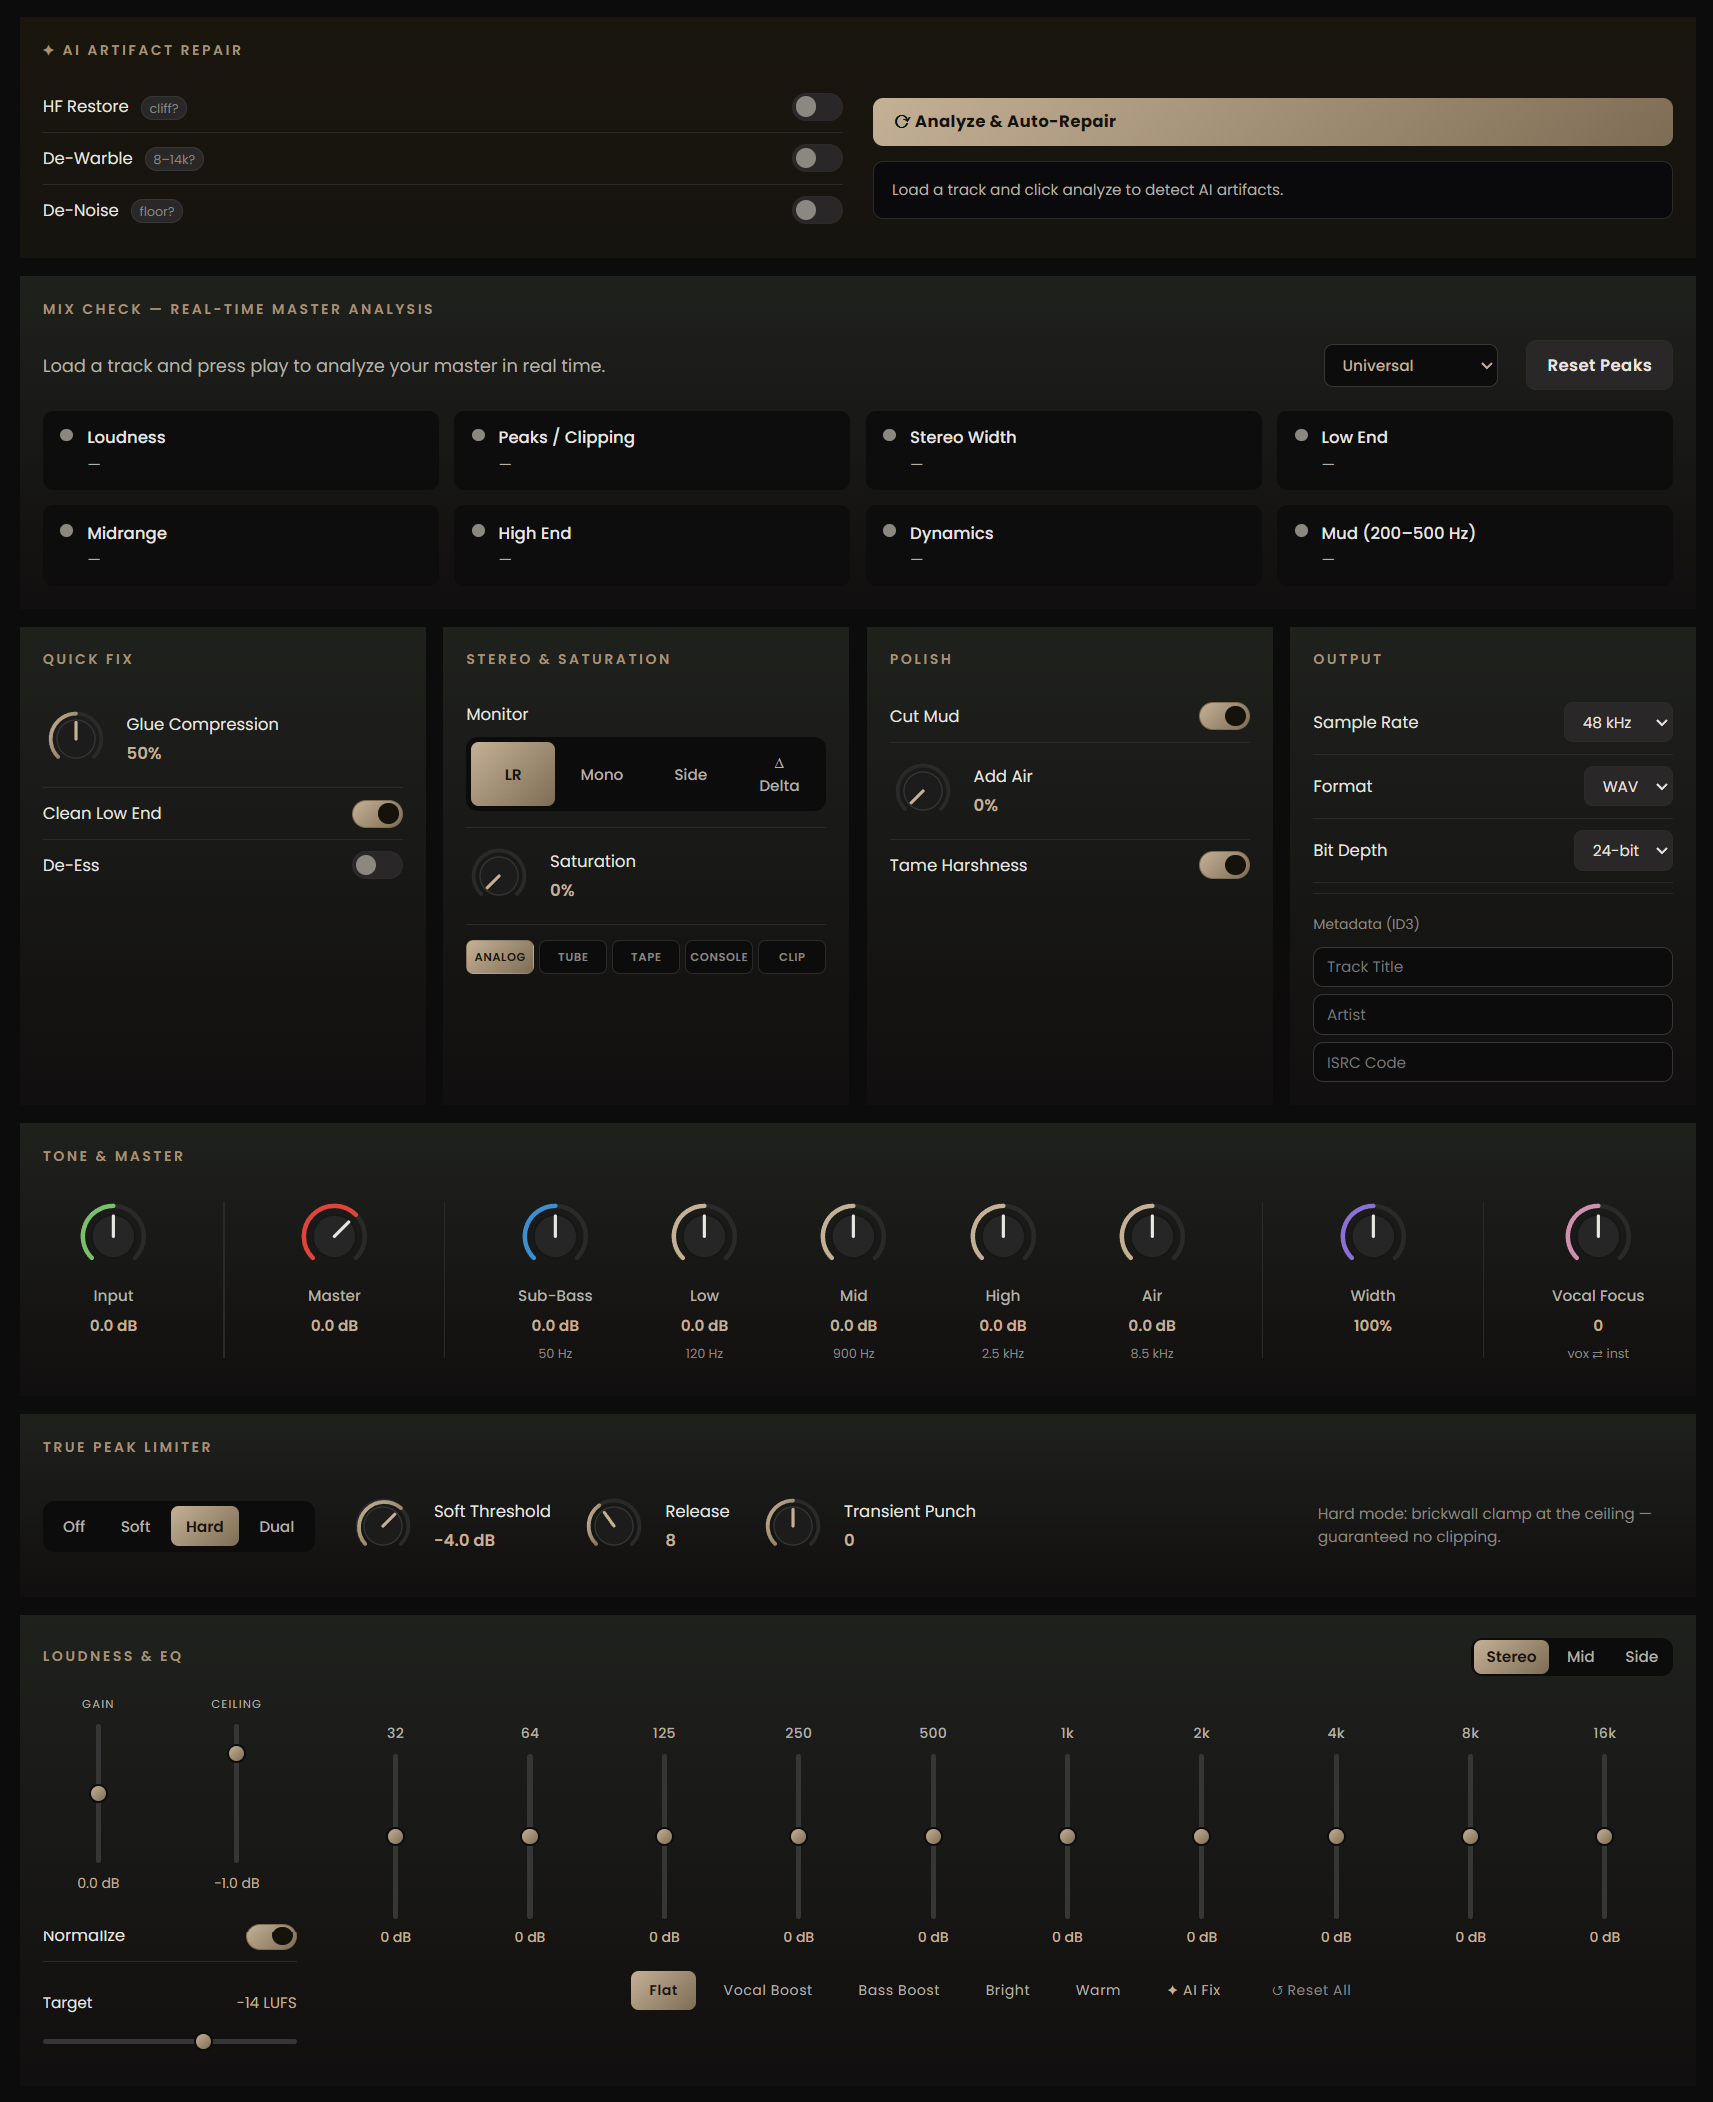Click the High End indicator dot
The image size is (1713, 2102).
coord(478,532)
